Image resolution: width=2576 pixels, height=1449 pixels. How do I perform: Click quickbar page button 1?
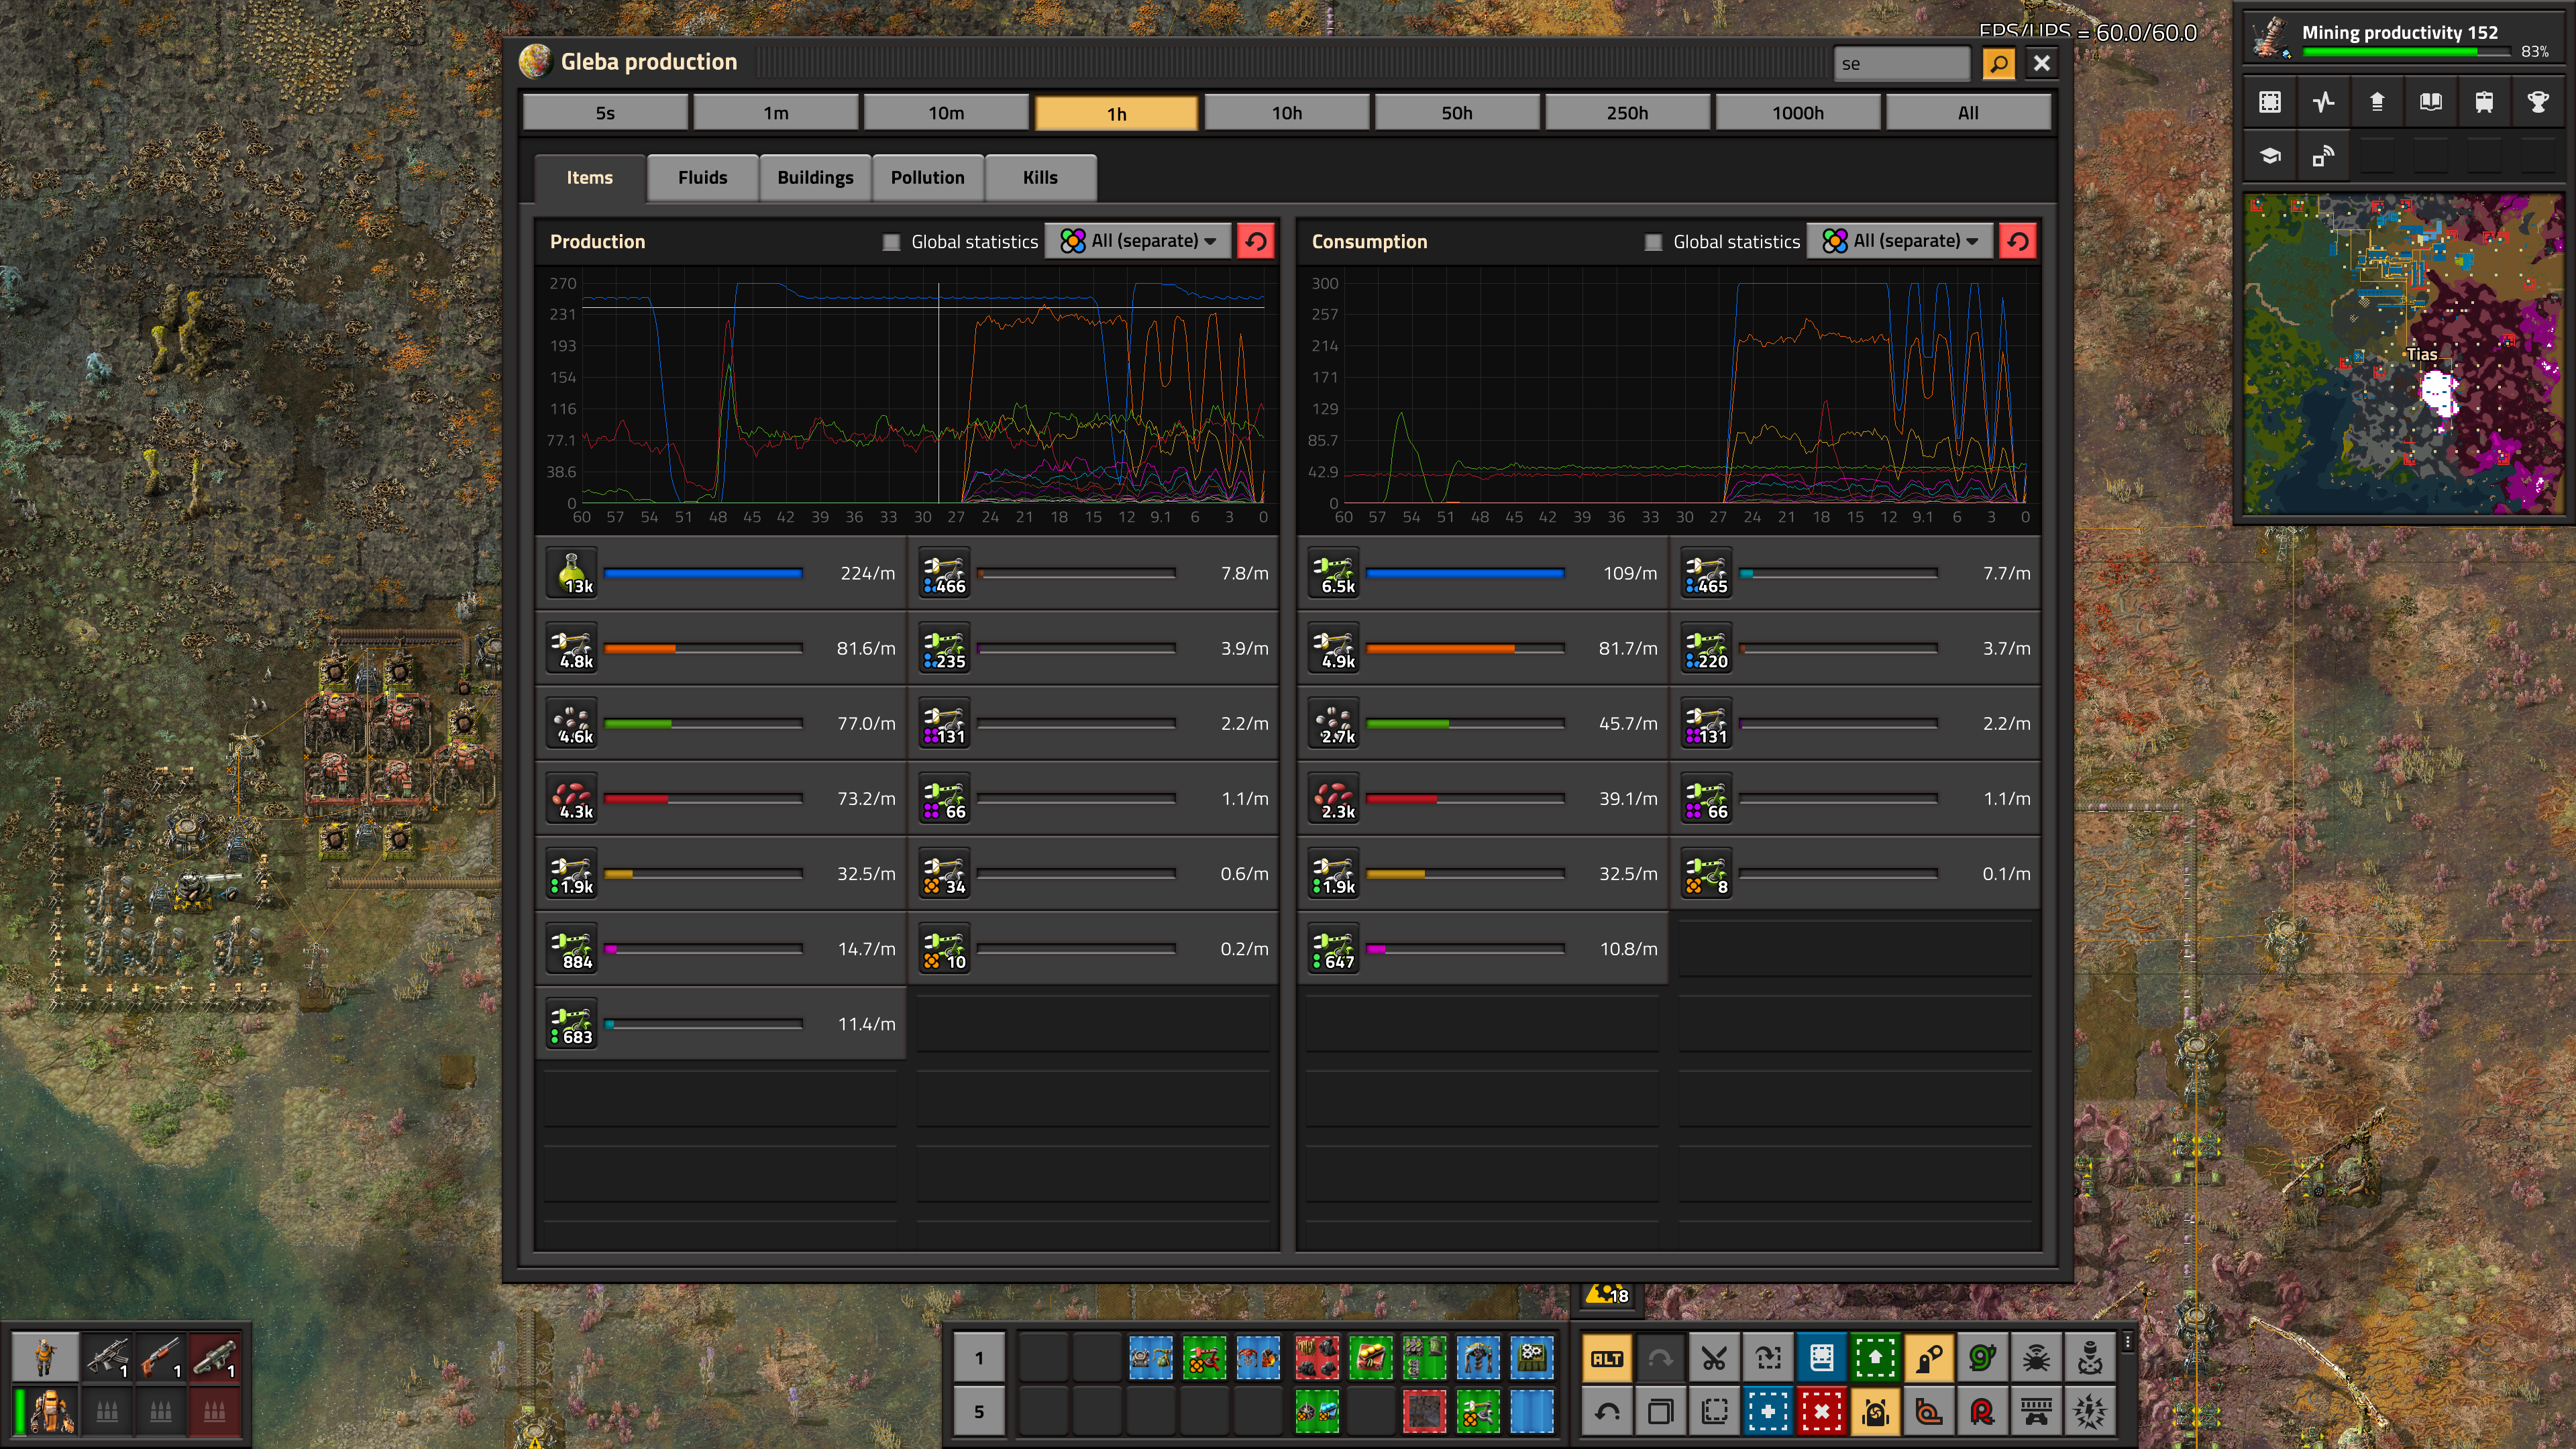pyautogui.click(x=978, y=1358)
